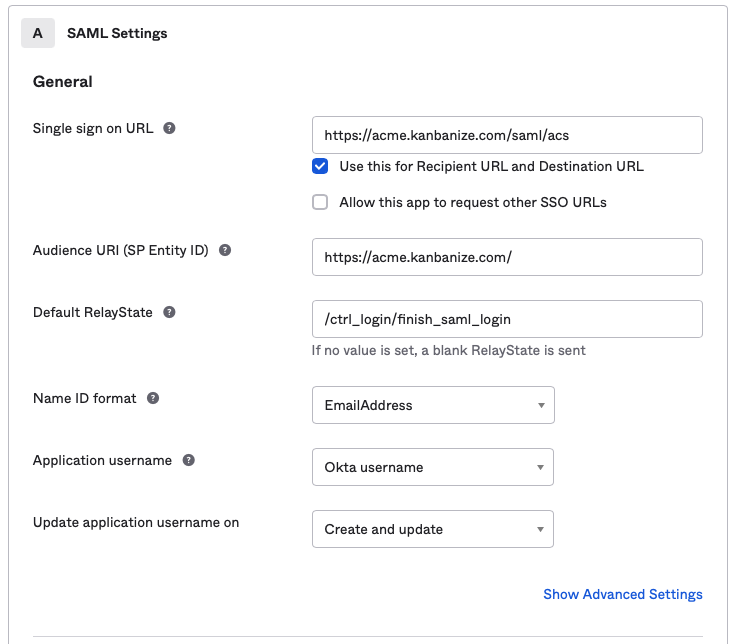The width and height of the screenshot is (740, 644).
Task: Click help icon beside Single sign on URL
Action: (x=170, y=128)
